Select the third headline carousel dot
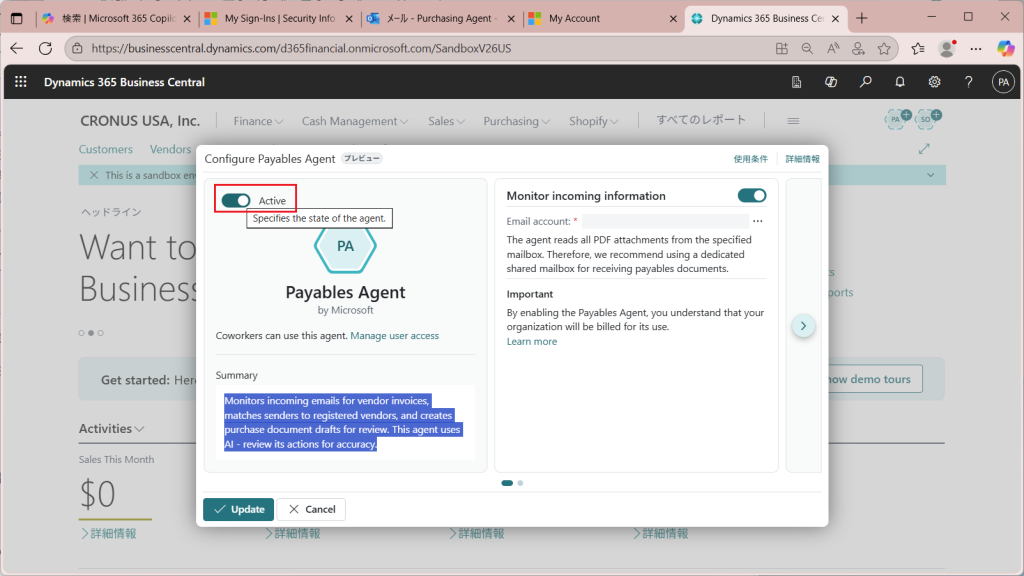This screenshot has height=576, width=1024. [x=101, y=333]
